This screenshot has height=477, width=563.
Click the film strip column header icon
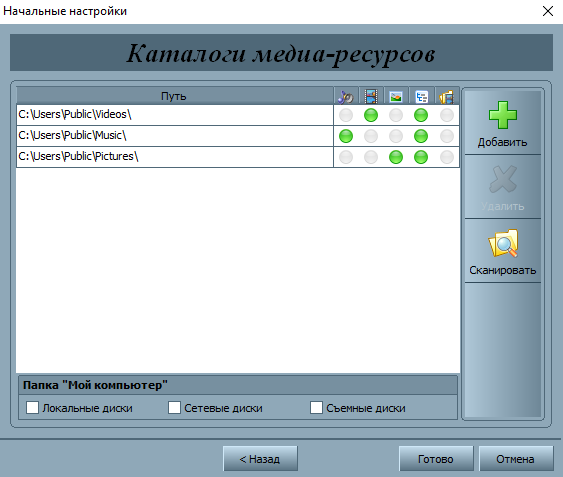point(371,97)
